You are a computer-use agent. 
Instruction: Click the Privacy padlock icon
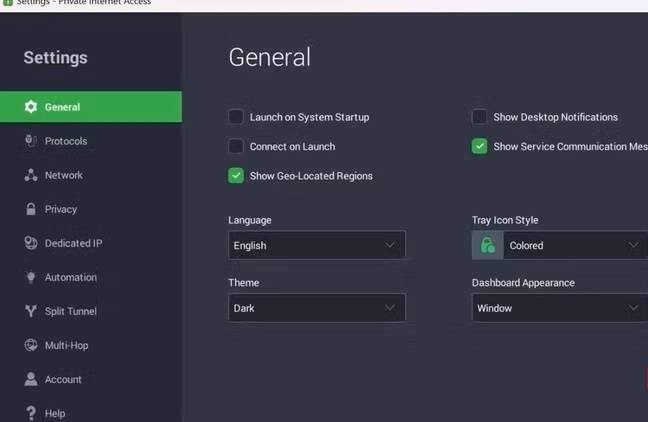tap(31, 209)
